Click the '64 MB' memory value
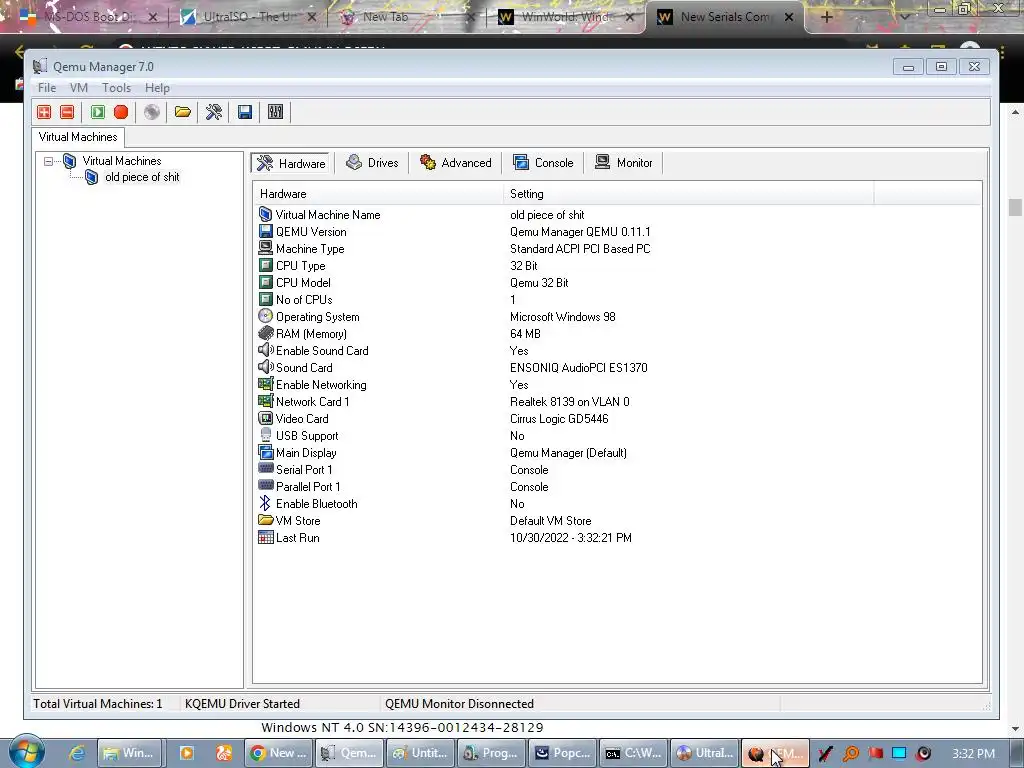 point(525,334)
